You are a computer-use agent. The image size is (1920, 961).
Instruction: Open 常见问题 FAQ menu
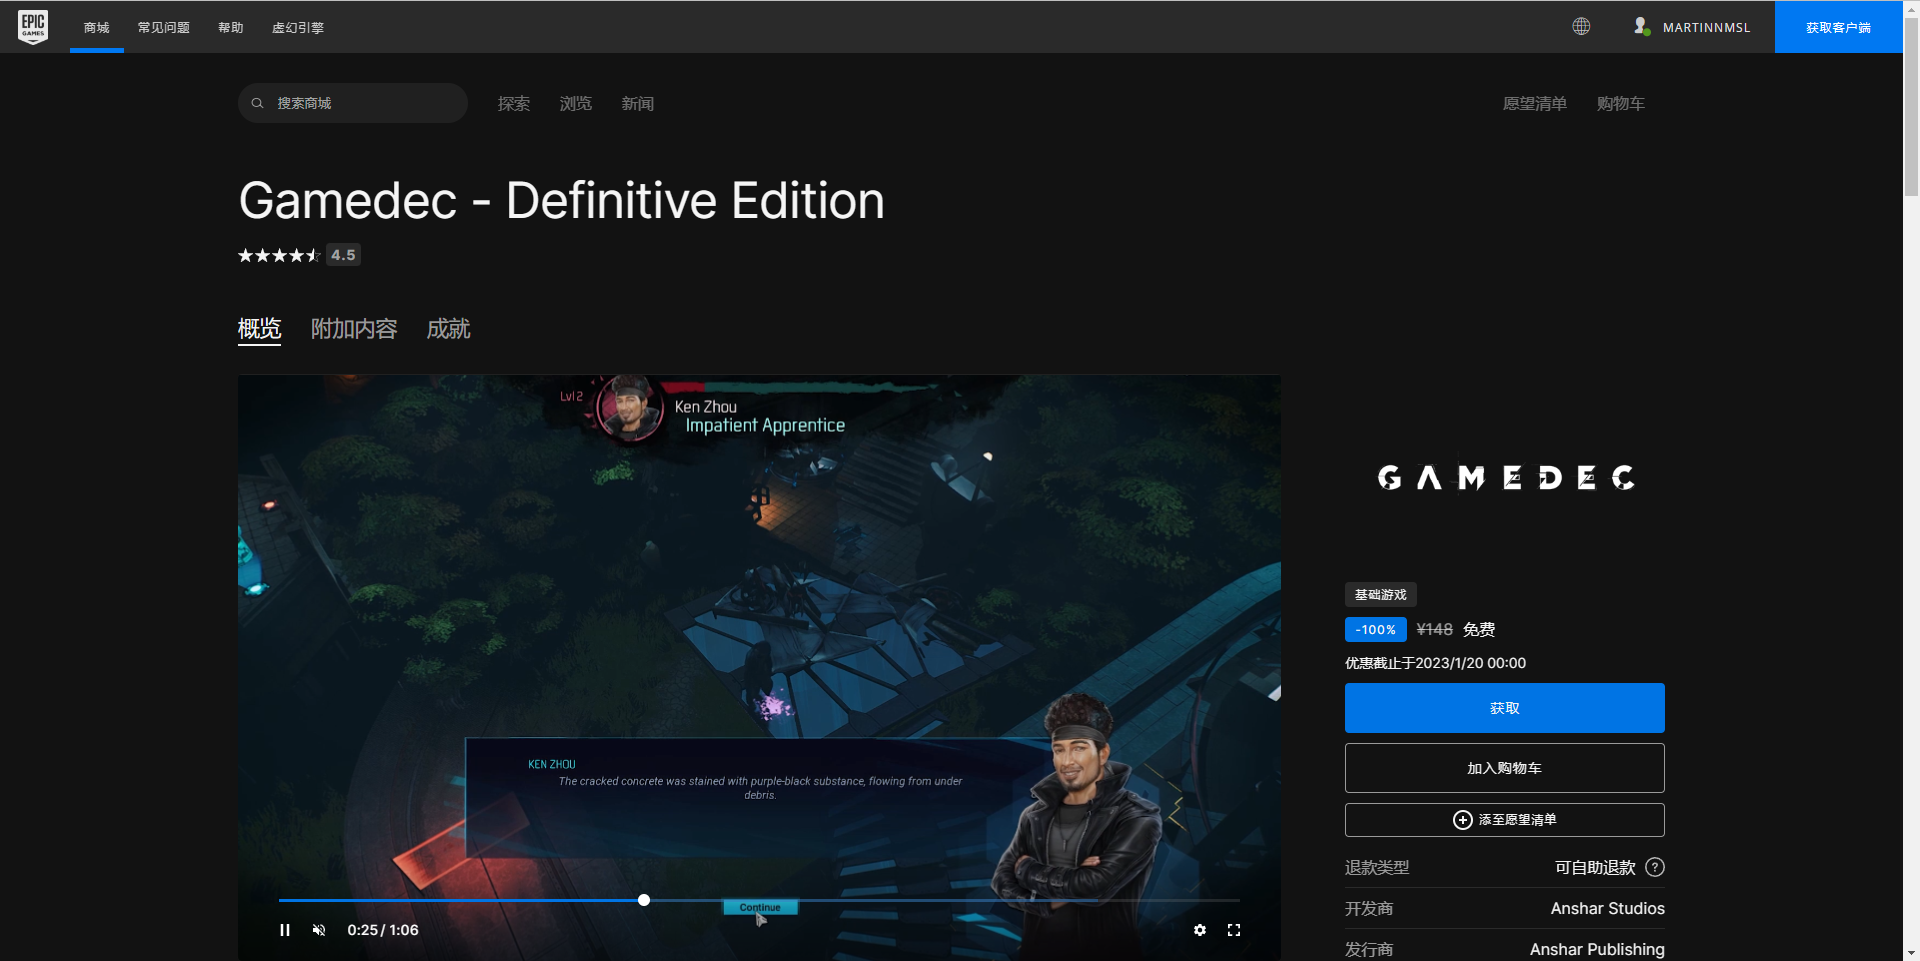point(164,27)
